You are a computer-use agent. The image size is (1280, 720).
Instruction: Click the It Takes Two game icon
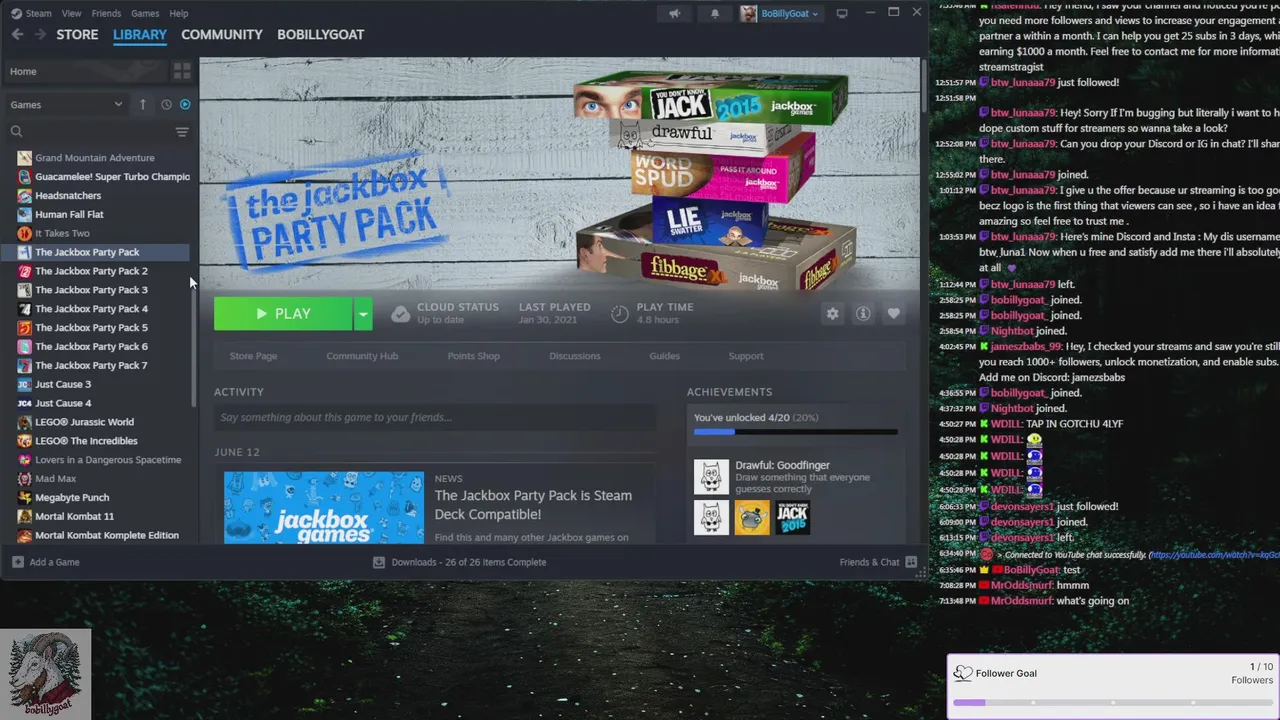[x=25, y=233]
